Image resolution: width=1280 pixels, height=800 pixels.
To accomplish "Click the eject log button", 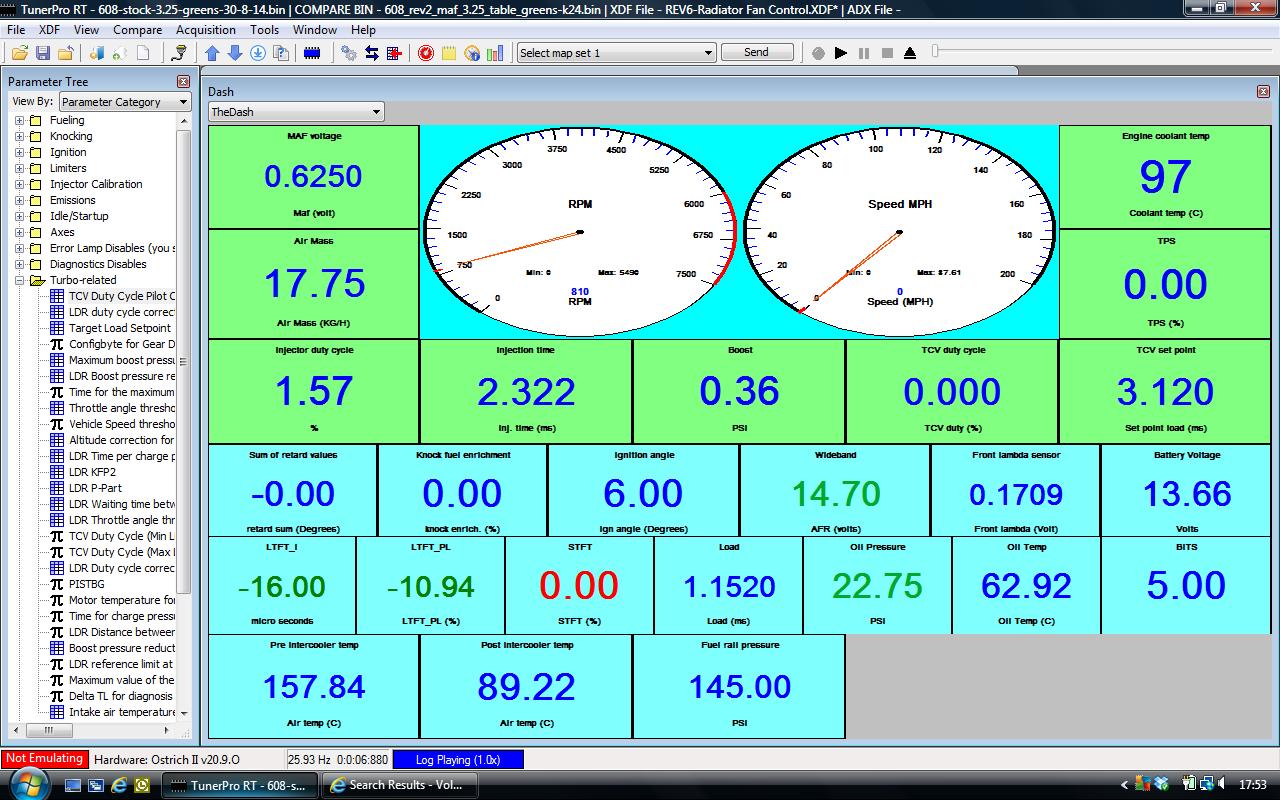I will pyautogui.click(x=910, y=53).
